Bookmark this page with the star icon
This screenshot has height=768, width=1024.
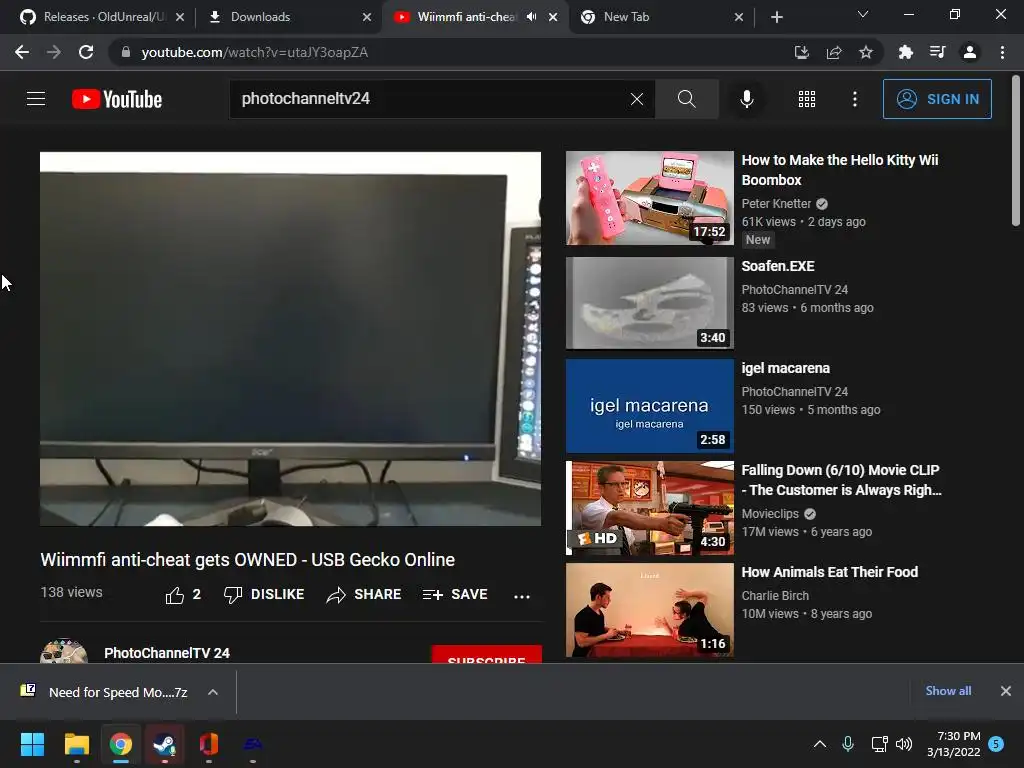coord(866,52)
